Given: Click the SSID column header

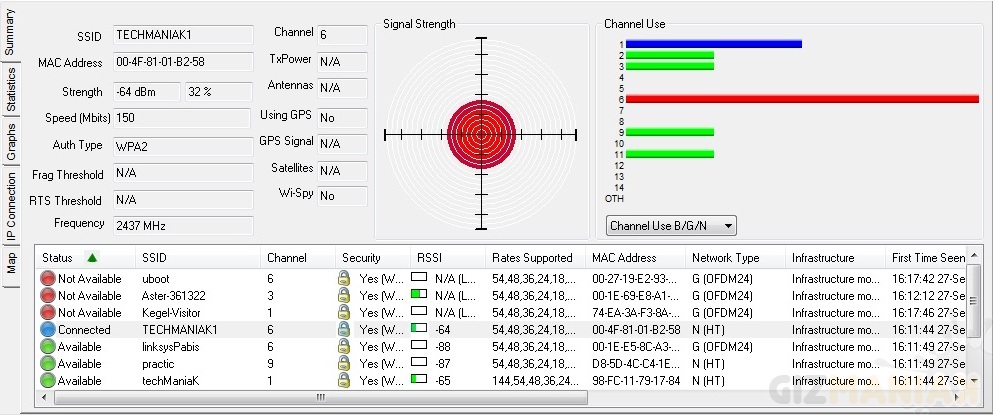Looking at the screenshot, I should (x=155, y=258).
